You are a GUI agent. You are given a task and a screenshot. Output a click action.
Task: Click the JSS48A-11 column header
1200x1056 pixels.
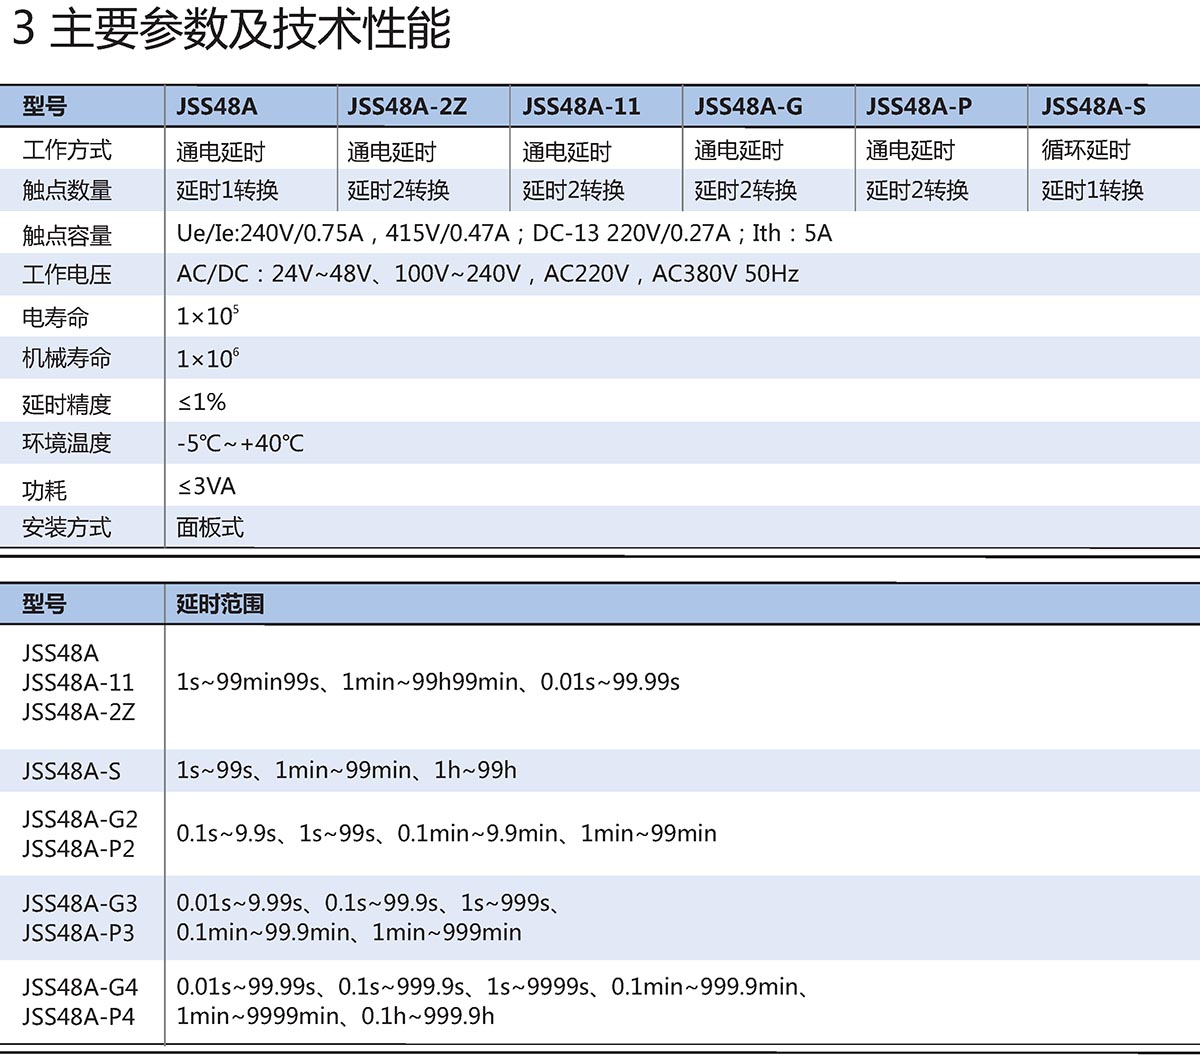click(x=580, y=107)
